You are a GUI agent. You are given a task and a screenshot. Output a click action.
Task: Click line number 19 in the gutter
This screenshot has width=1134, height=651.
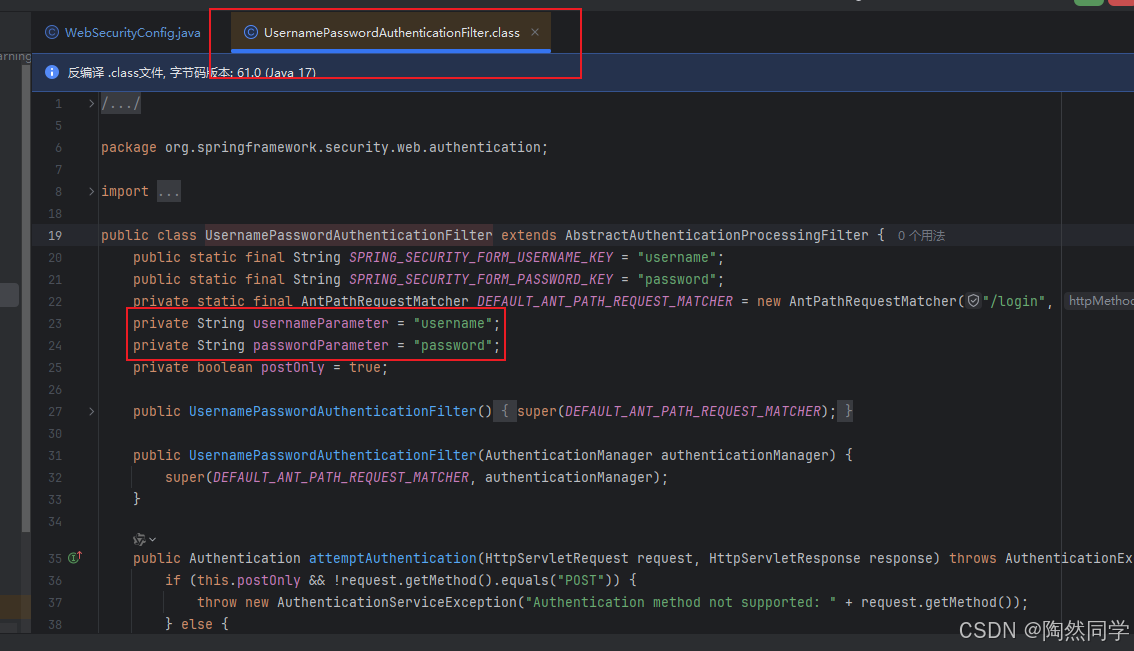pos(57,235)
